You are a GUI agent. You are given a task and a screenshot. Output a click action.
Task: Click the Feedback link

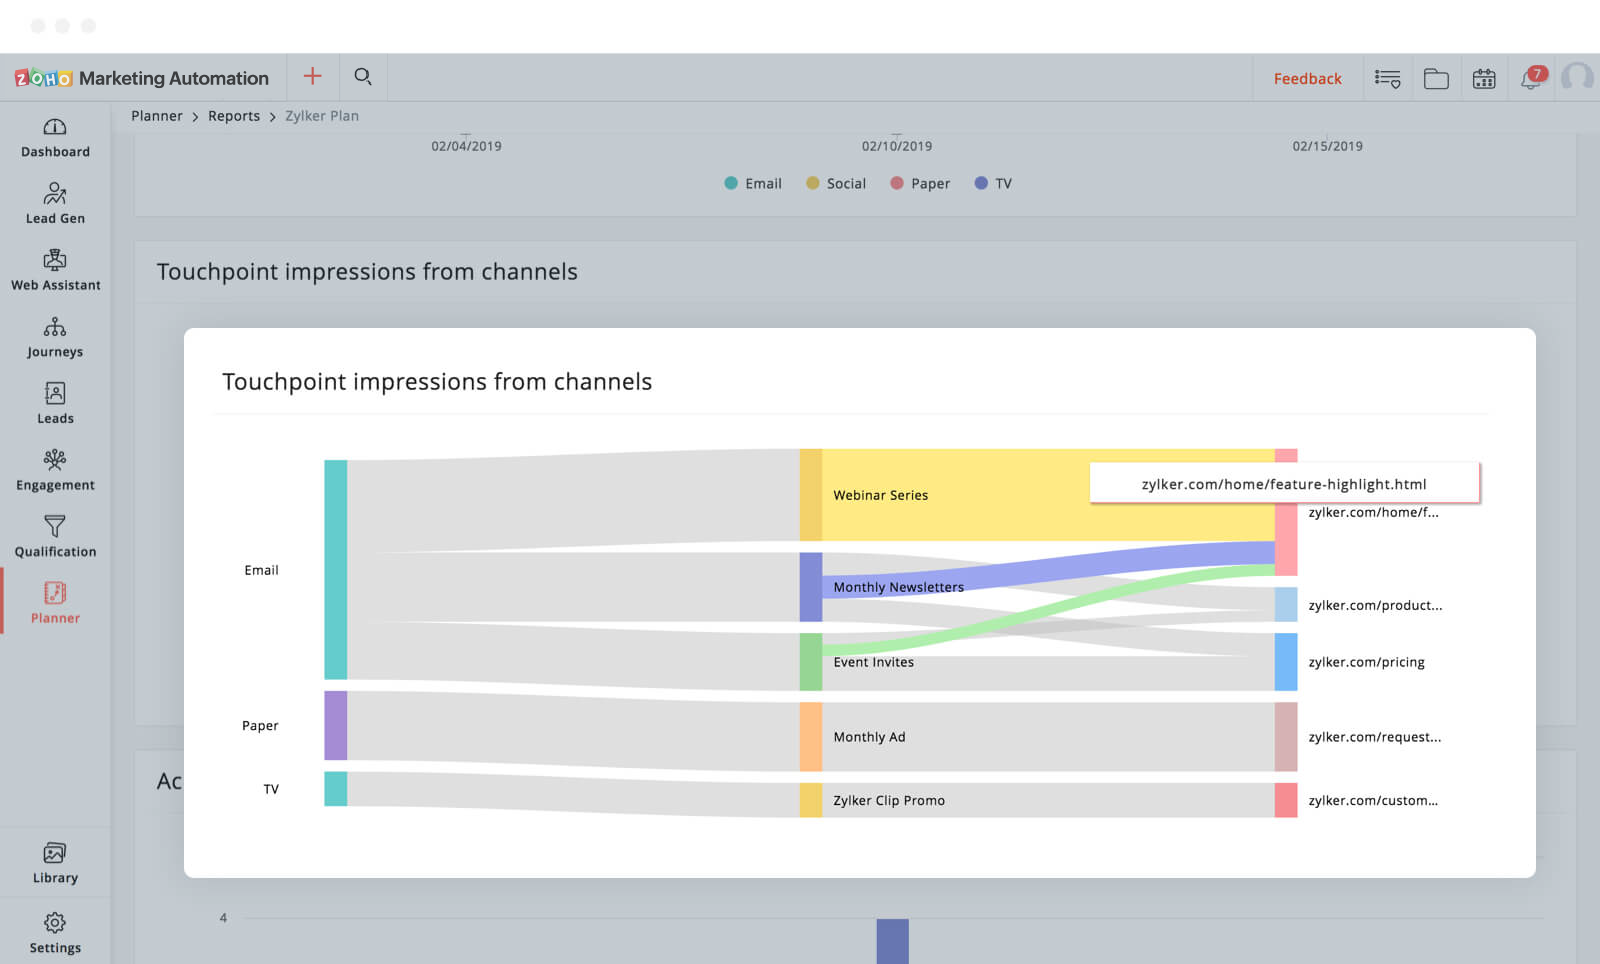click(1307, 78)
